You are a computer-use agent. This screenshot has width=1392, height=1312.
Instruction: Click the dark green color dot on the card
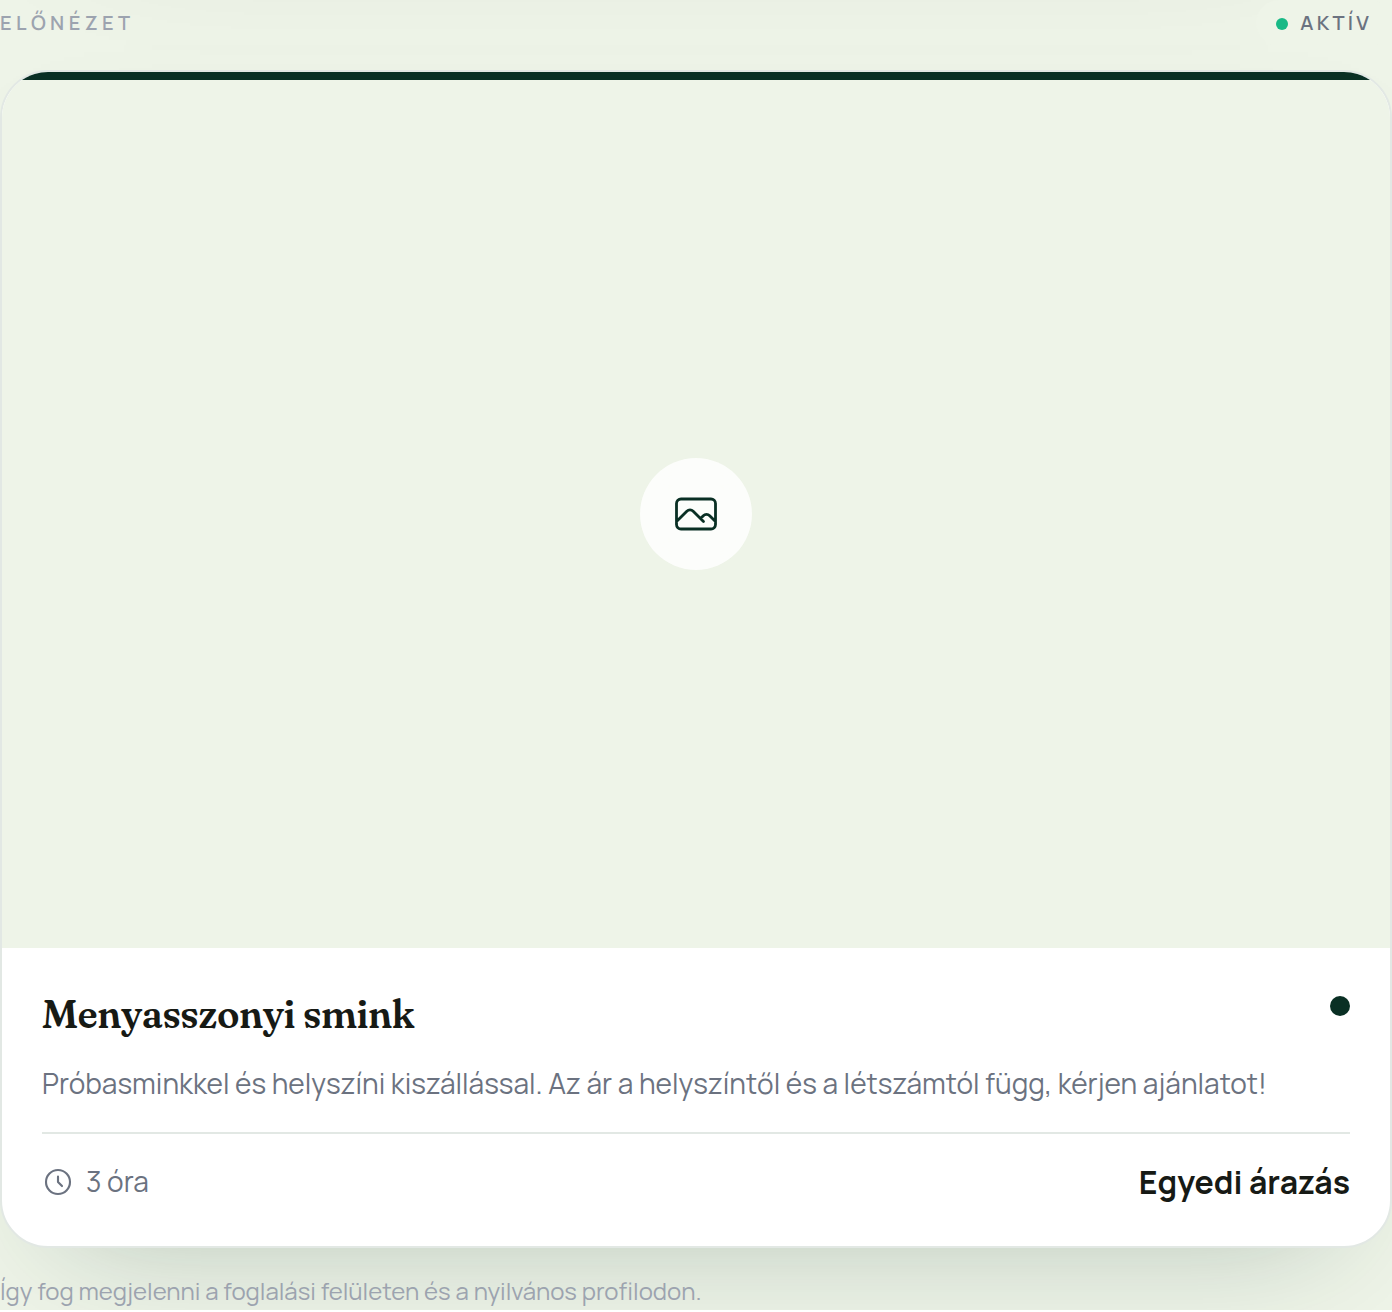(1340, 1006)
